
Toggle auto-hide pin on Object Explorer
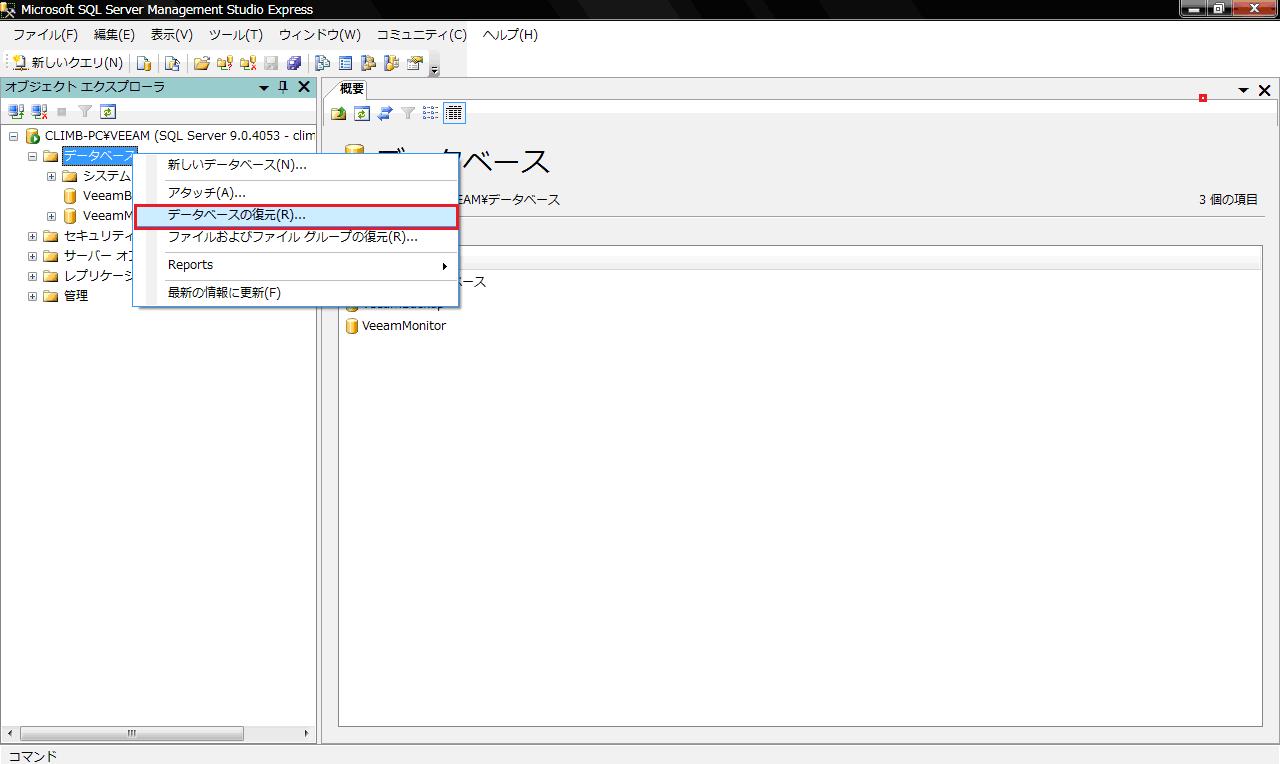[283, 88]
